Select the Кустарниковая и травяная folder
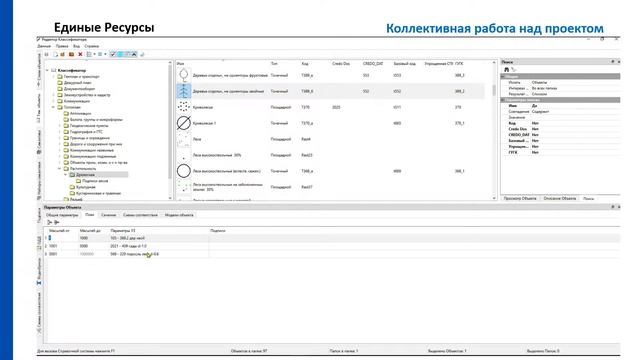This screenshot has height=360, width=640. 98,193
